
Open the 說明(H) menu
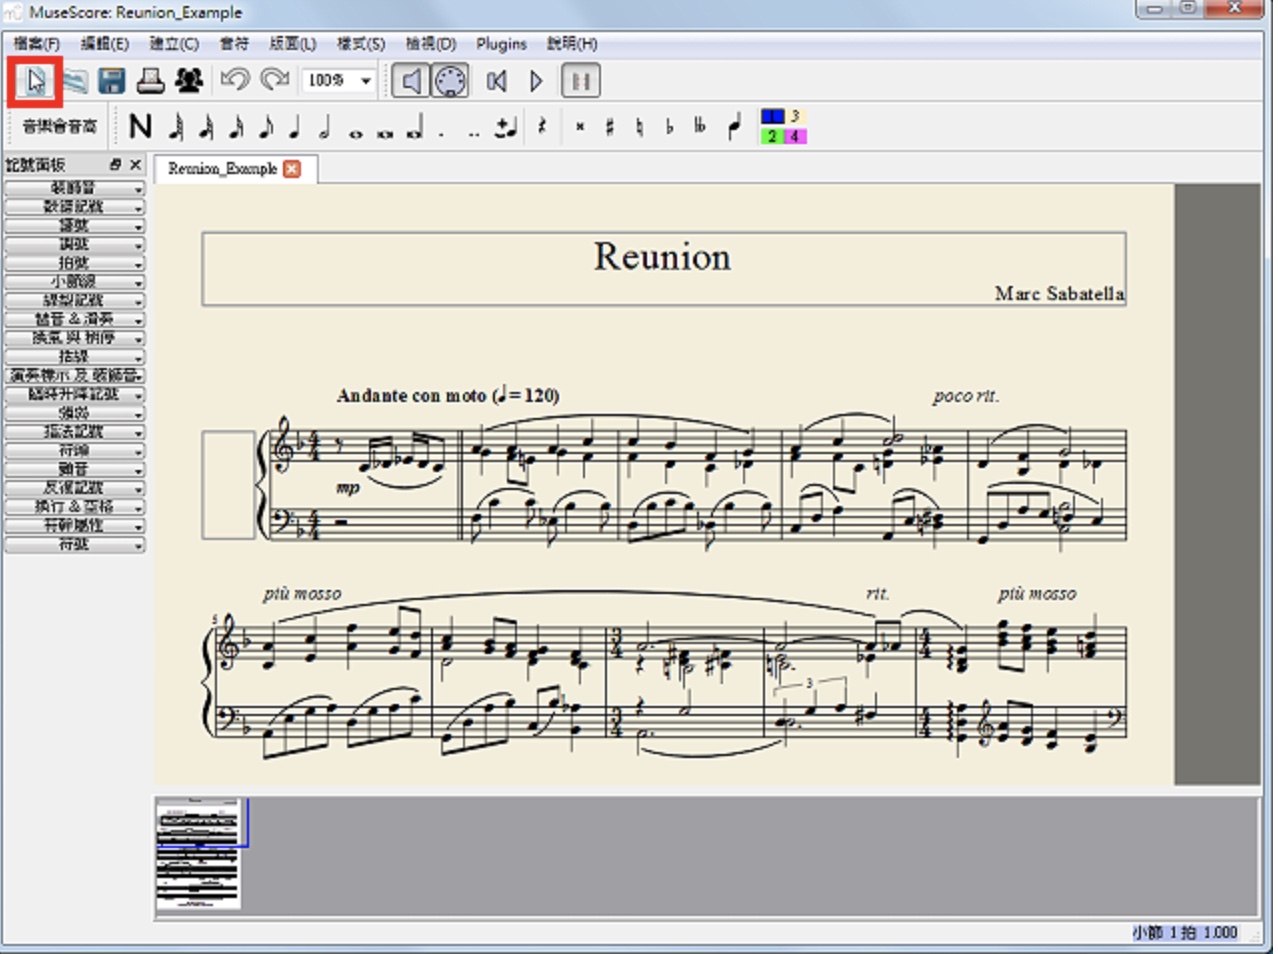tap(572, 44)
